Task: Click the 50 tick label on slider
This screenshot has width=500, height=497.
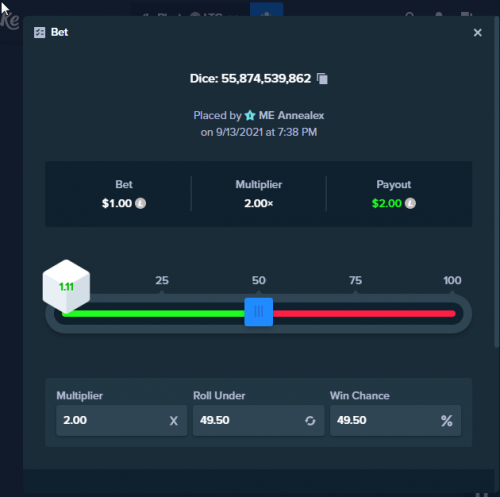Action: [x=259, y=280]
